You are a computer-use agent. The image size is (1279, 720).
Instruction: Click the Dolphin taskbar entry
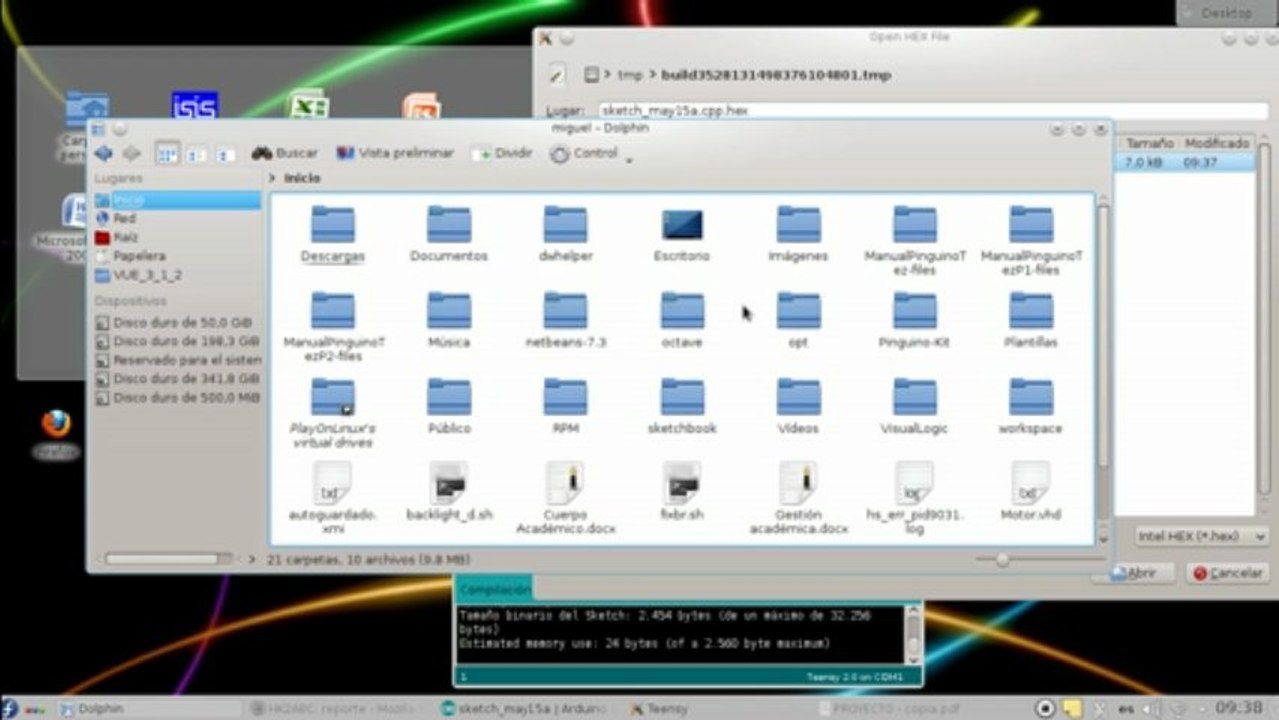pos(150,708)
